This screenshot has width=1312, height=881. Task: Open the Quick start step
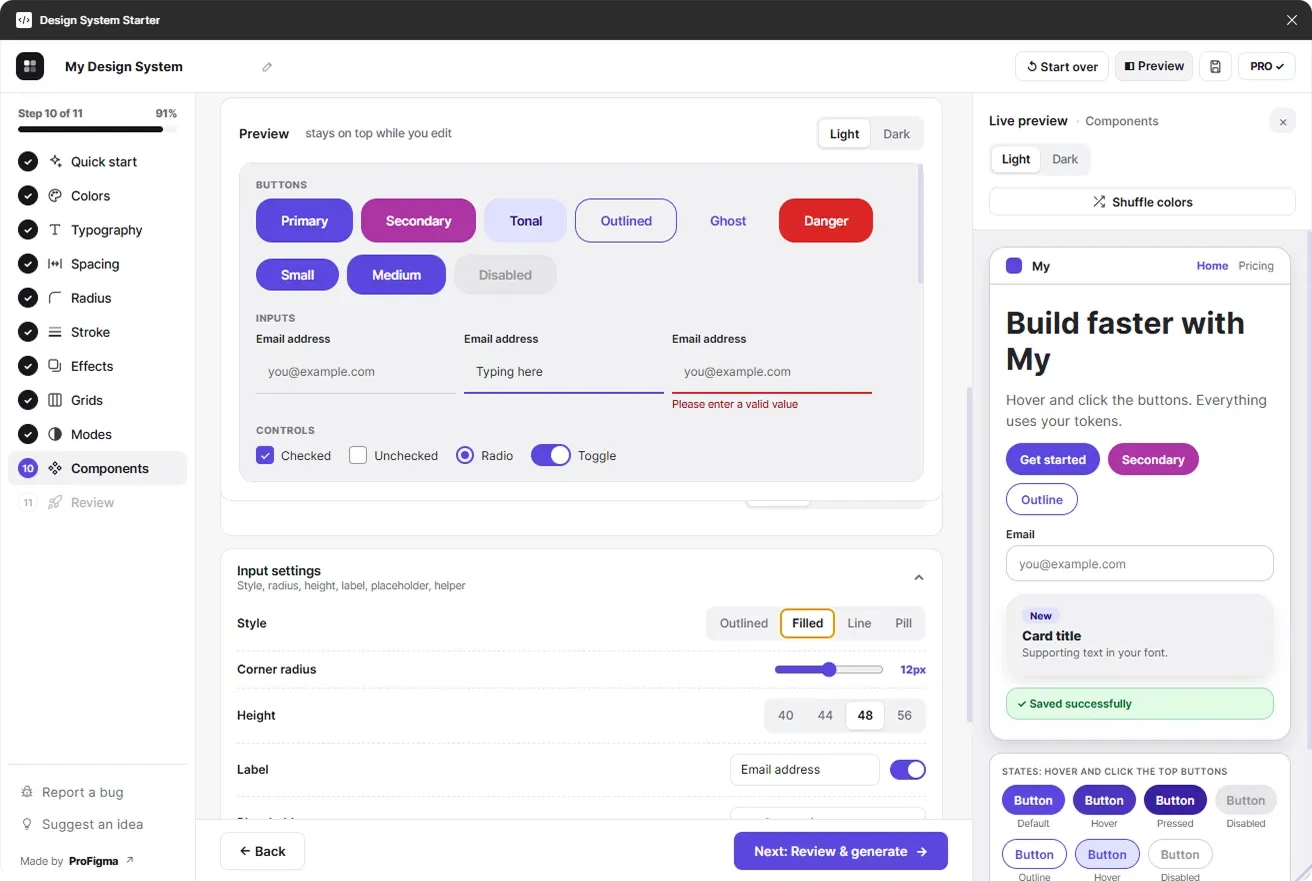97,162
